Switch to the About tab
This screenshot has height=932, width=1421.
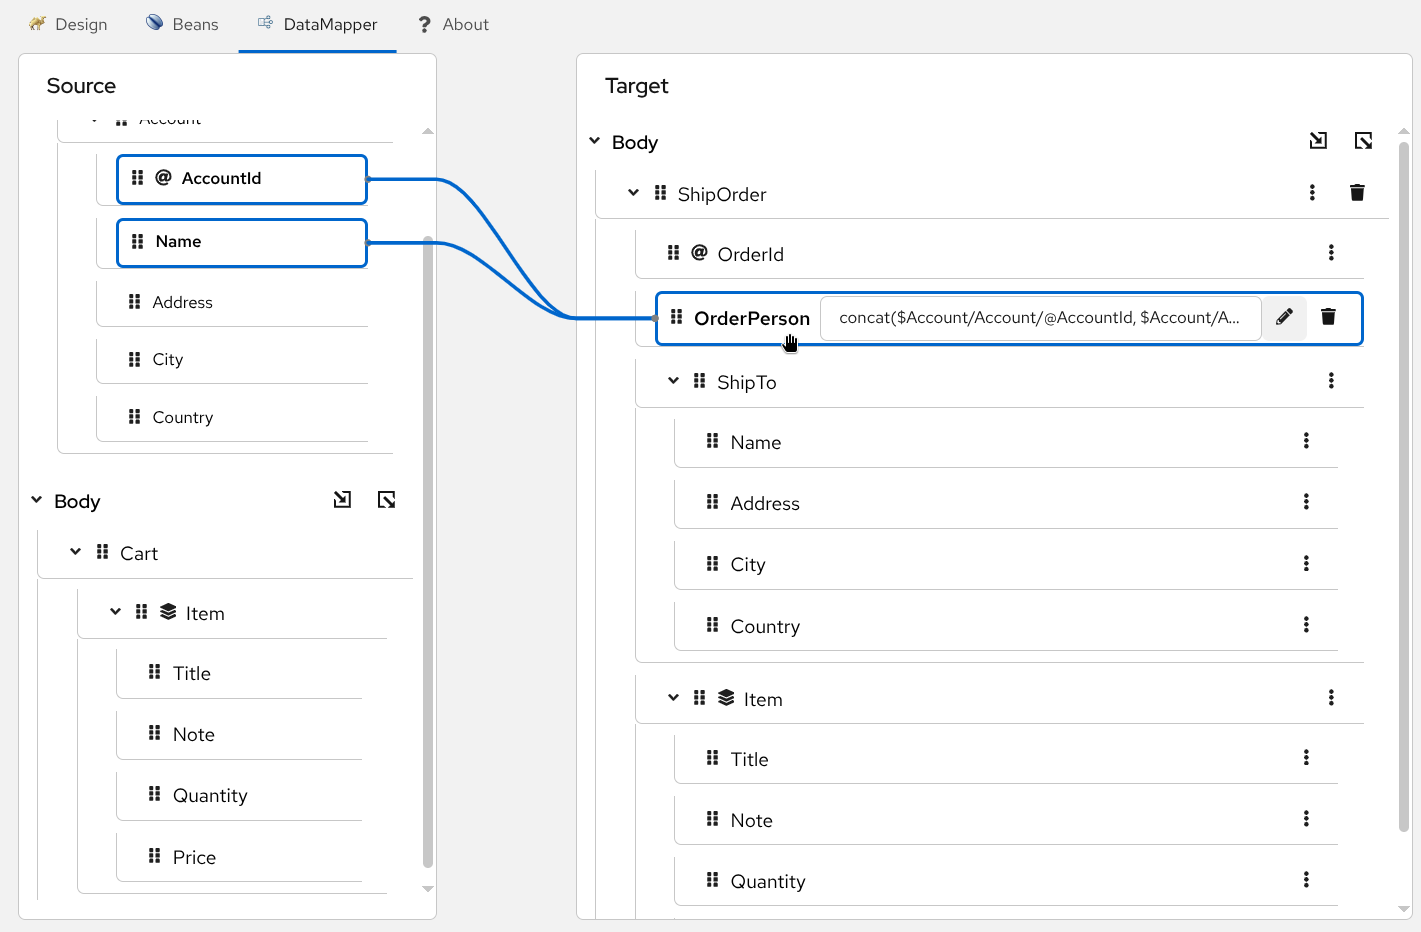453,24
